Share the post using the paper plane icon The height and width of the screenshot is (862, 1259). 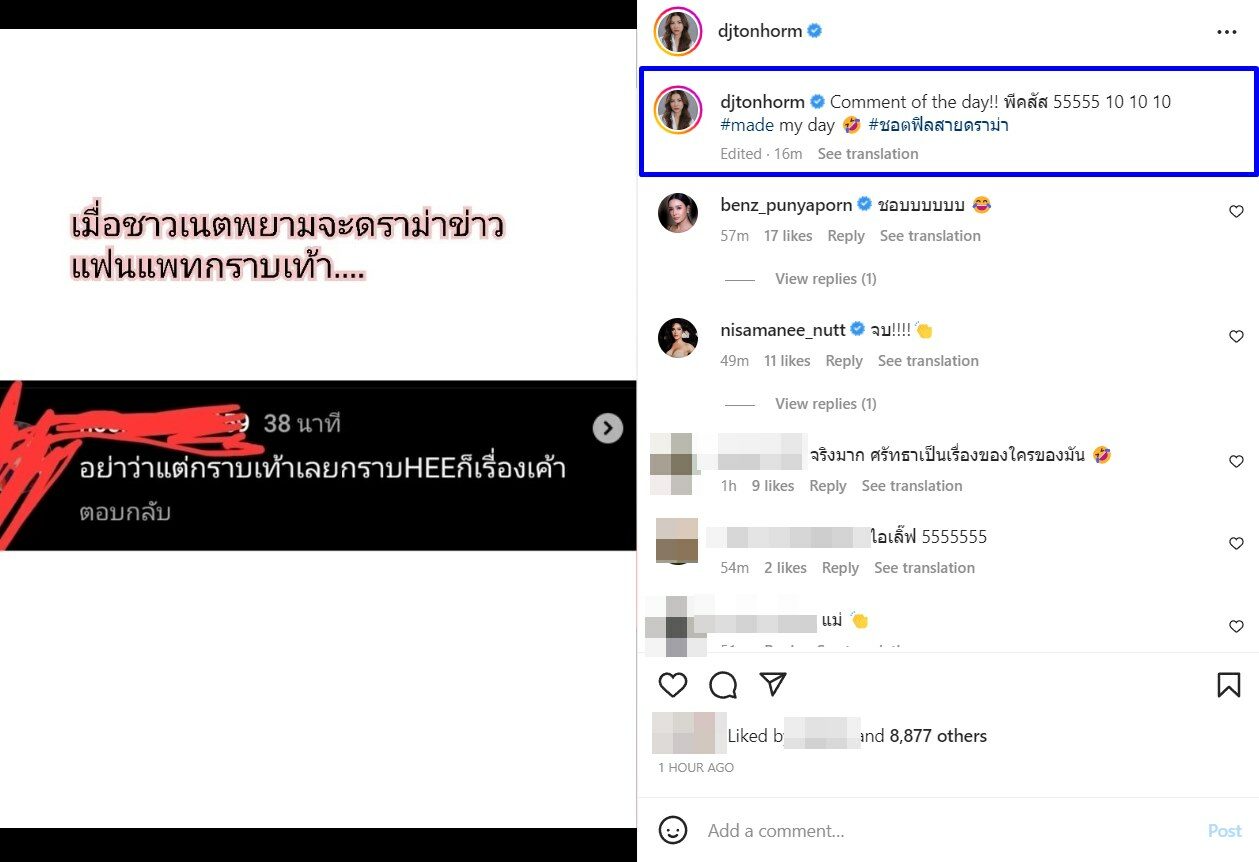[x=773, y=684]
